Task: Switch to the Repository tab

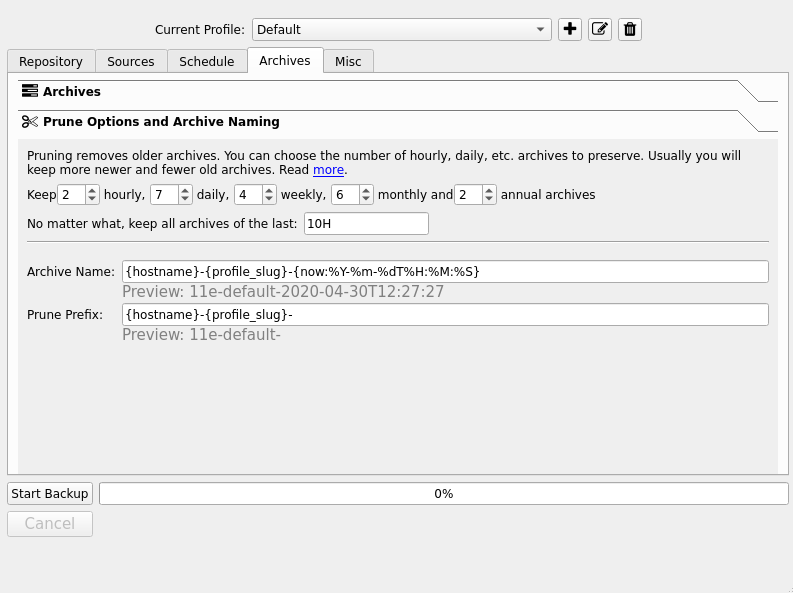Action: (x=51, y=62)
